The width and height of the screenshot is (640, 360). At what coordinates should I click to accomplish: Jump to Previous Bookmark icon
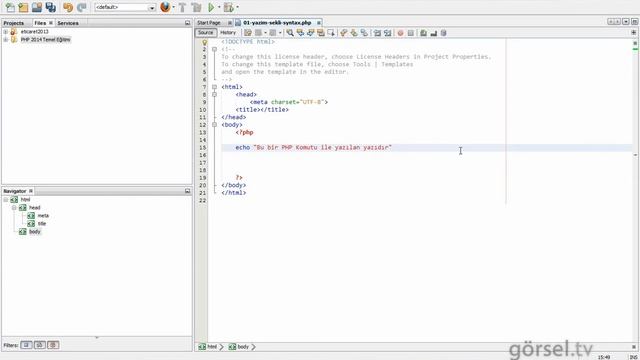[x=344, y=33]
